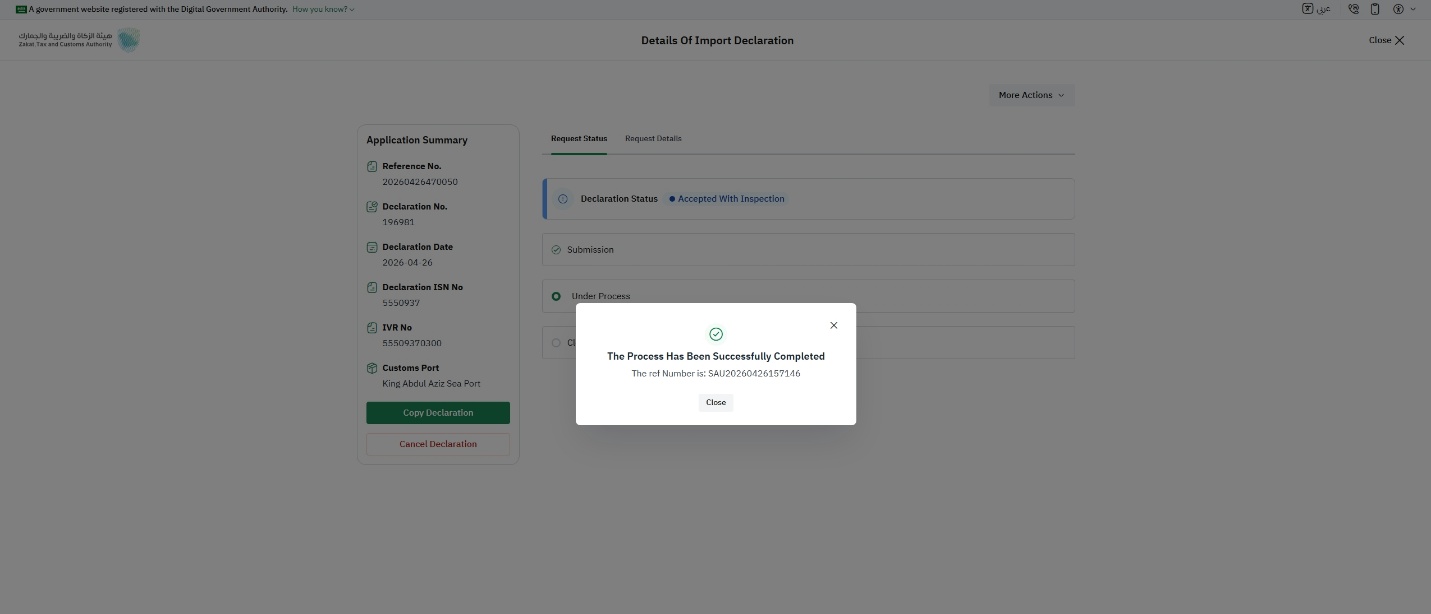Screen dimensions: 1431x614
Task: Click the Application Summary heading
Action: 417,140
